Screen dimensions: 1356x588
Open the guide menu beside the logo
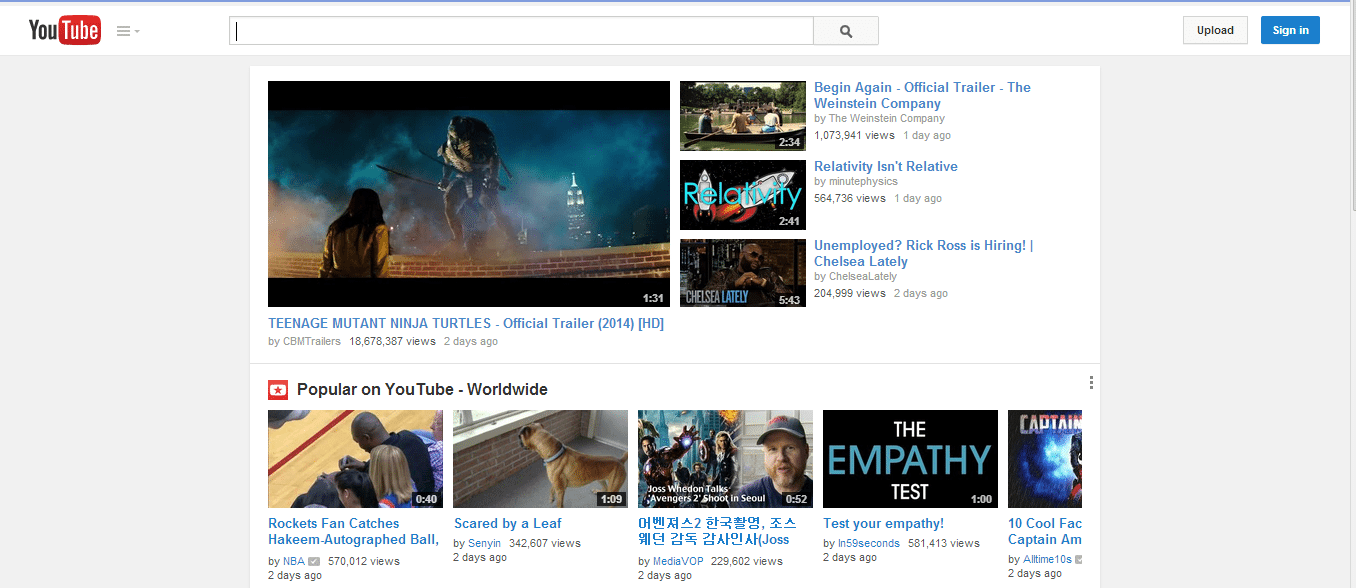pyautogui.click(x=127, y=31)
